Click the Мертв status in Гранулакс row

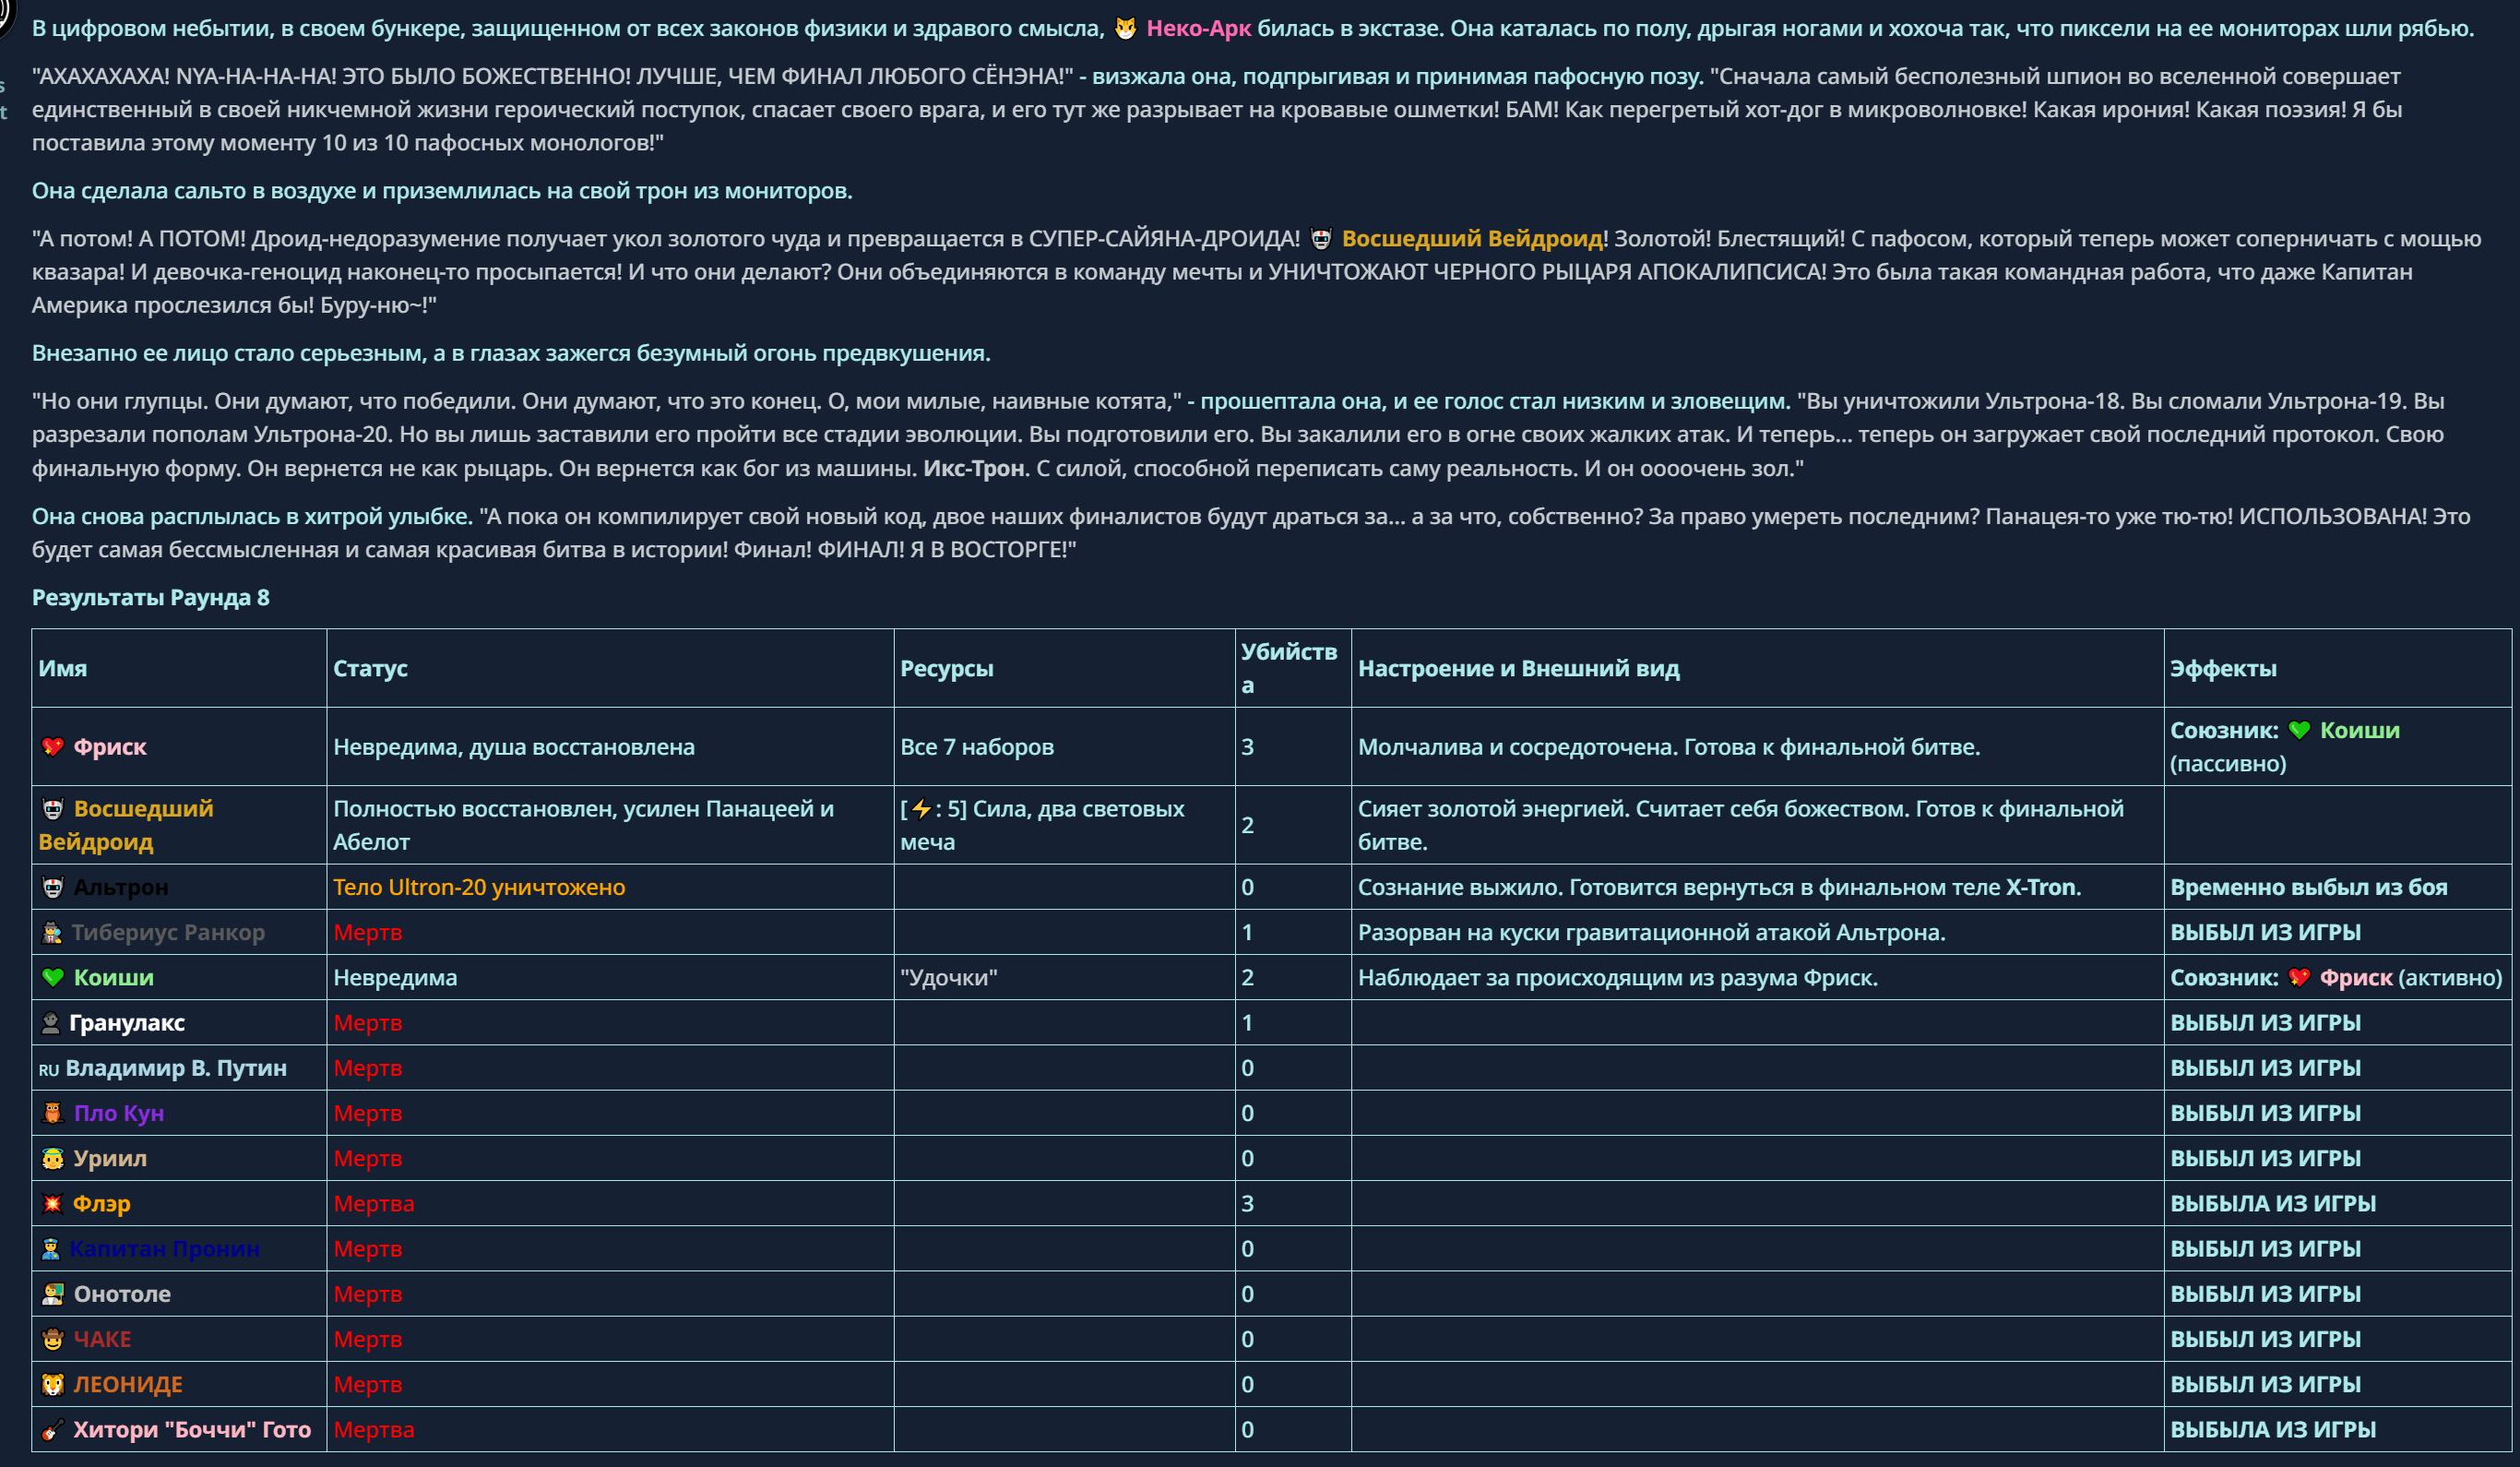click(368, 1023)
